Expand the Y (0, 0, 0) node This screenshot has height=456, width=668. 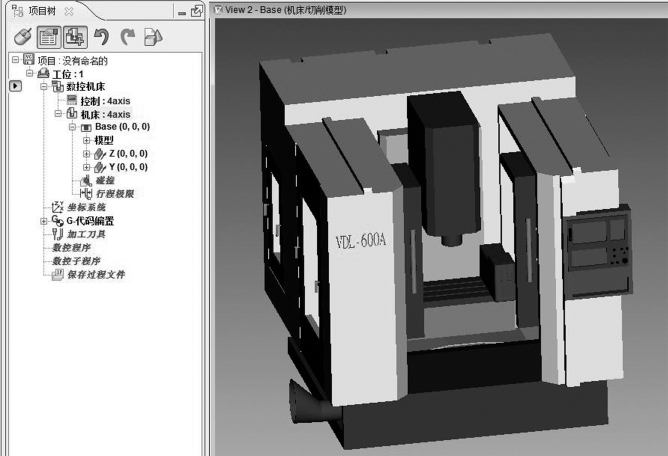[86, 167]
